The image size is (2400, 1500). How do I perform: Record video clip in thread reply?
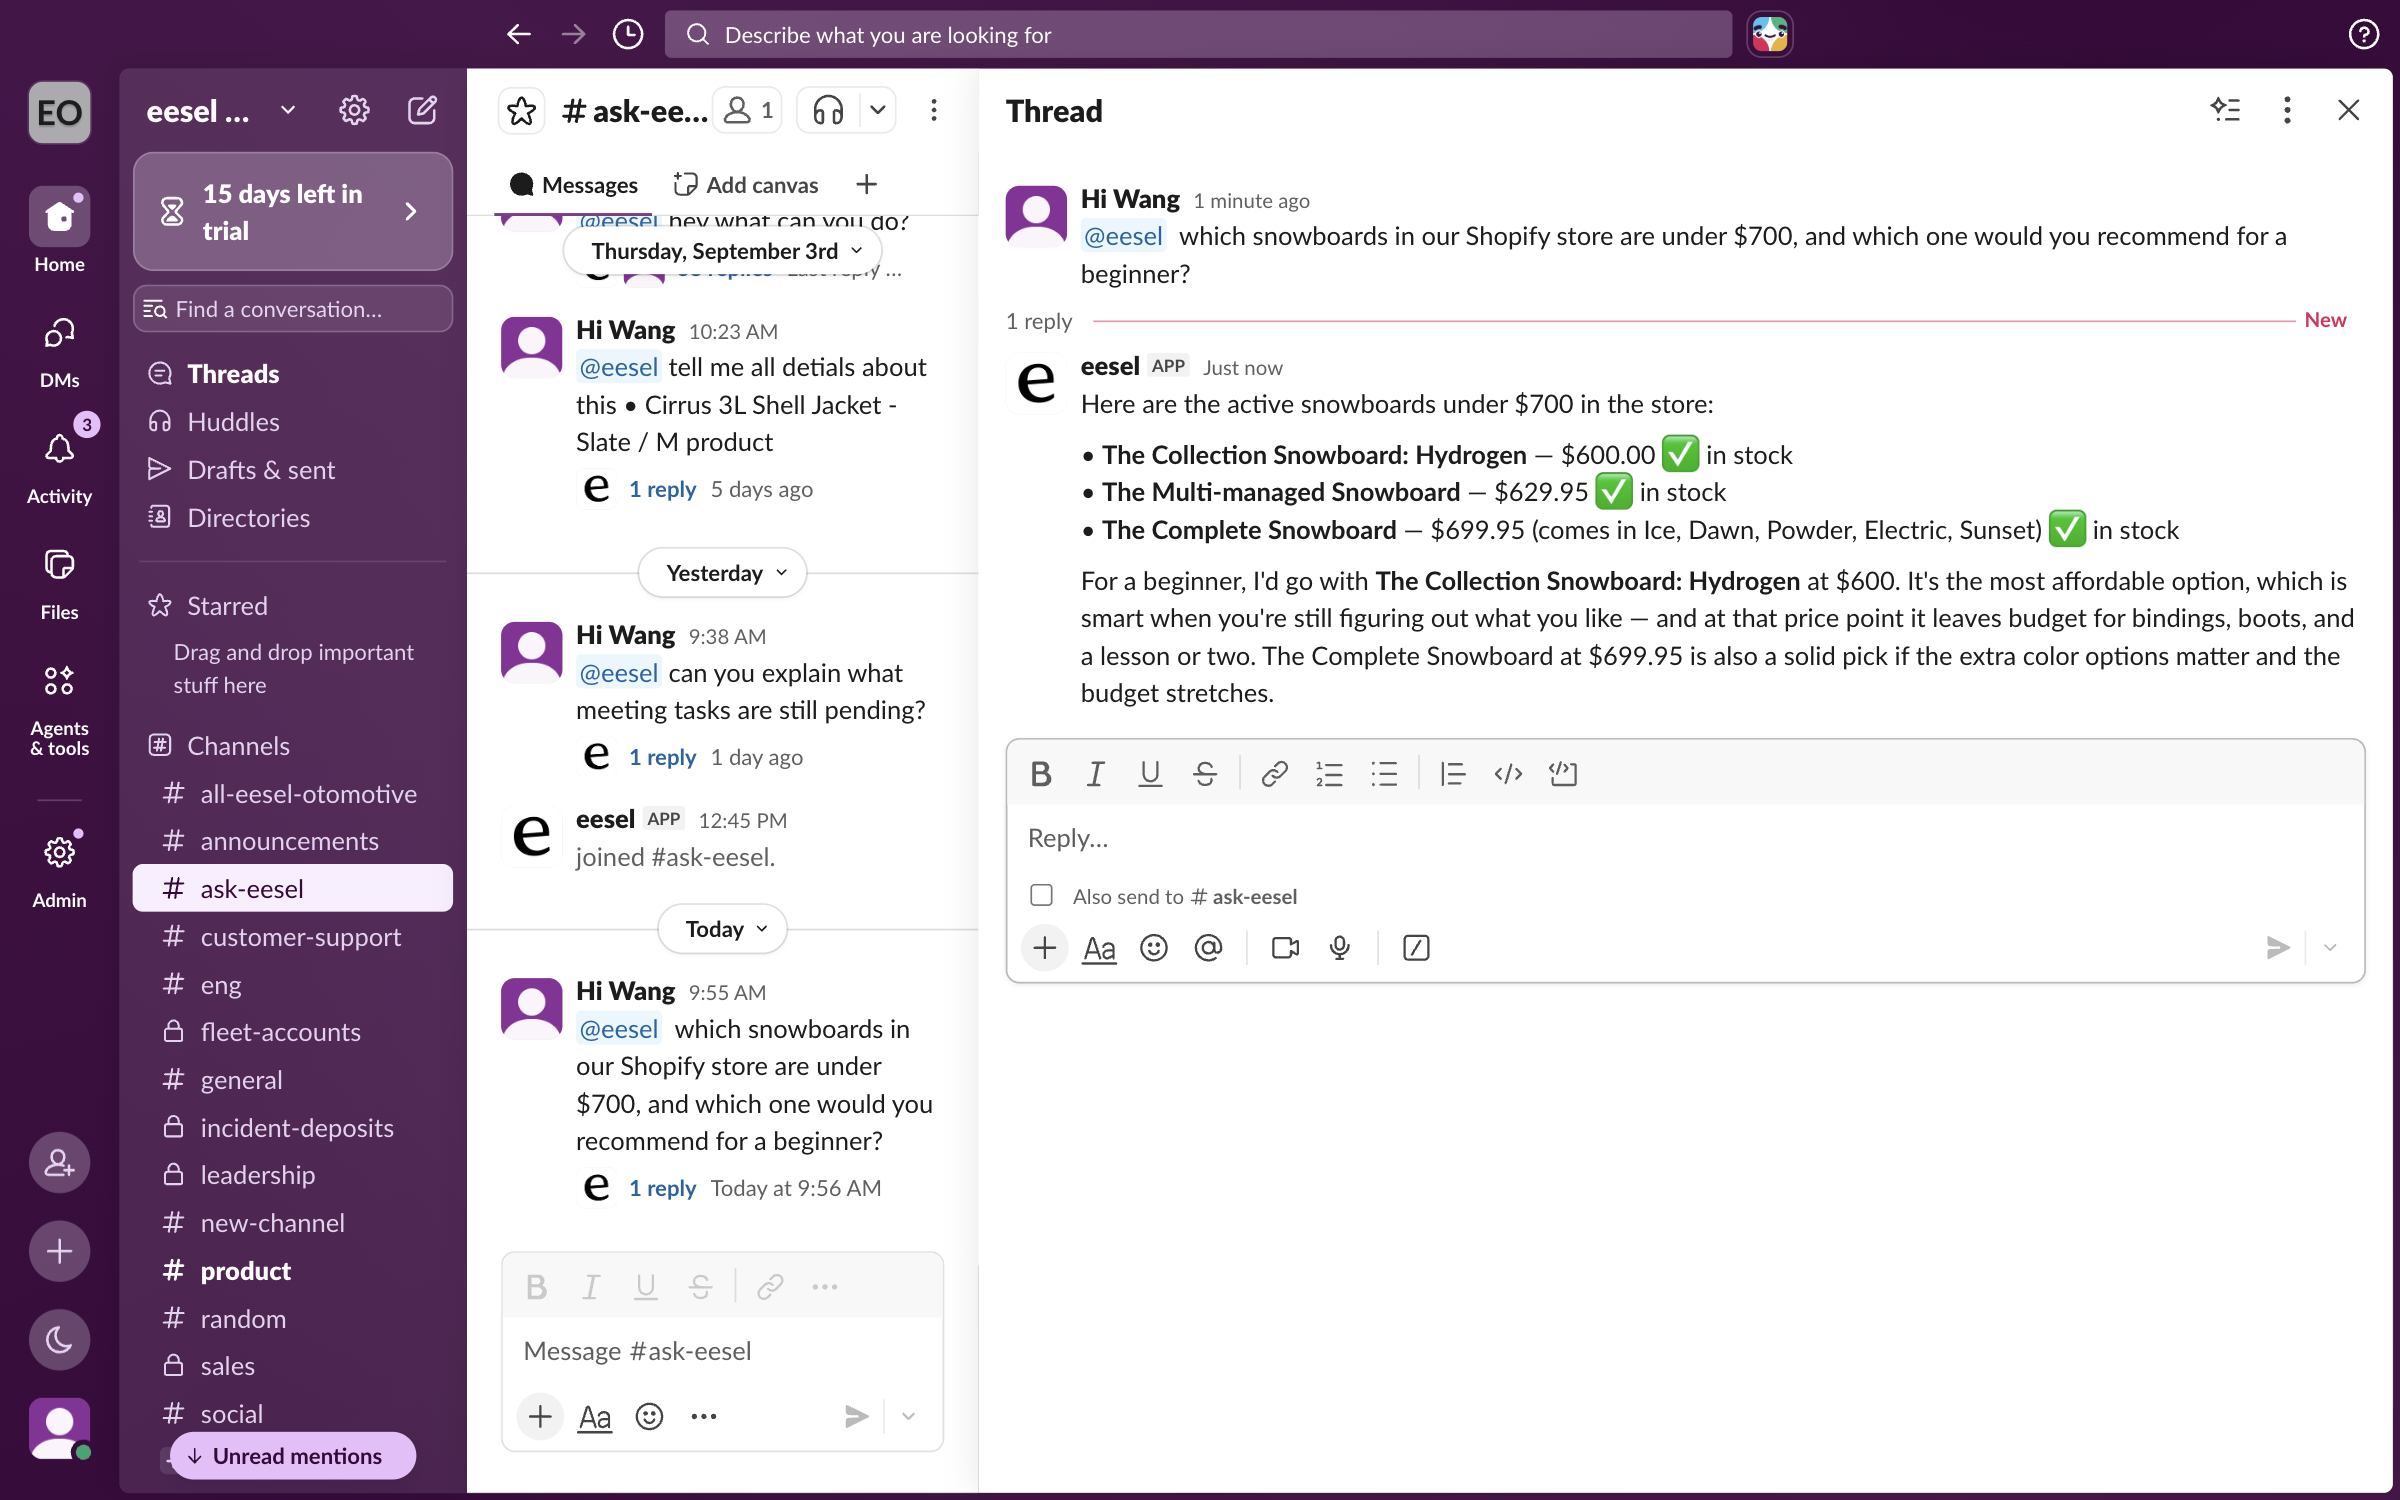click(x=1285, y=948)
